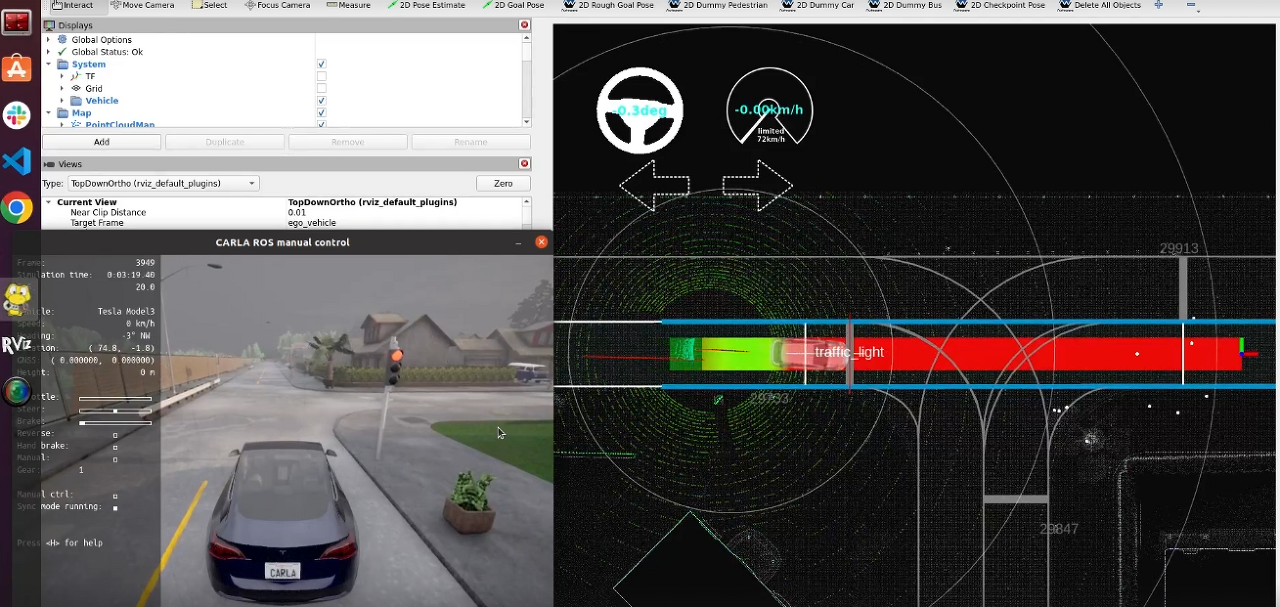Expand the Vehicle group
Image resolution: width=1280 pixels, height=607 pixels.
click(x=62, y=101)
